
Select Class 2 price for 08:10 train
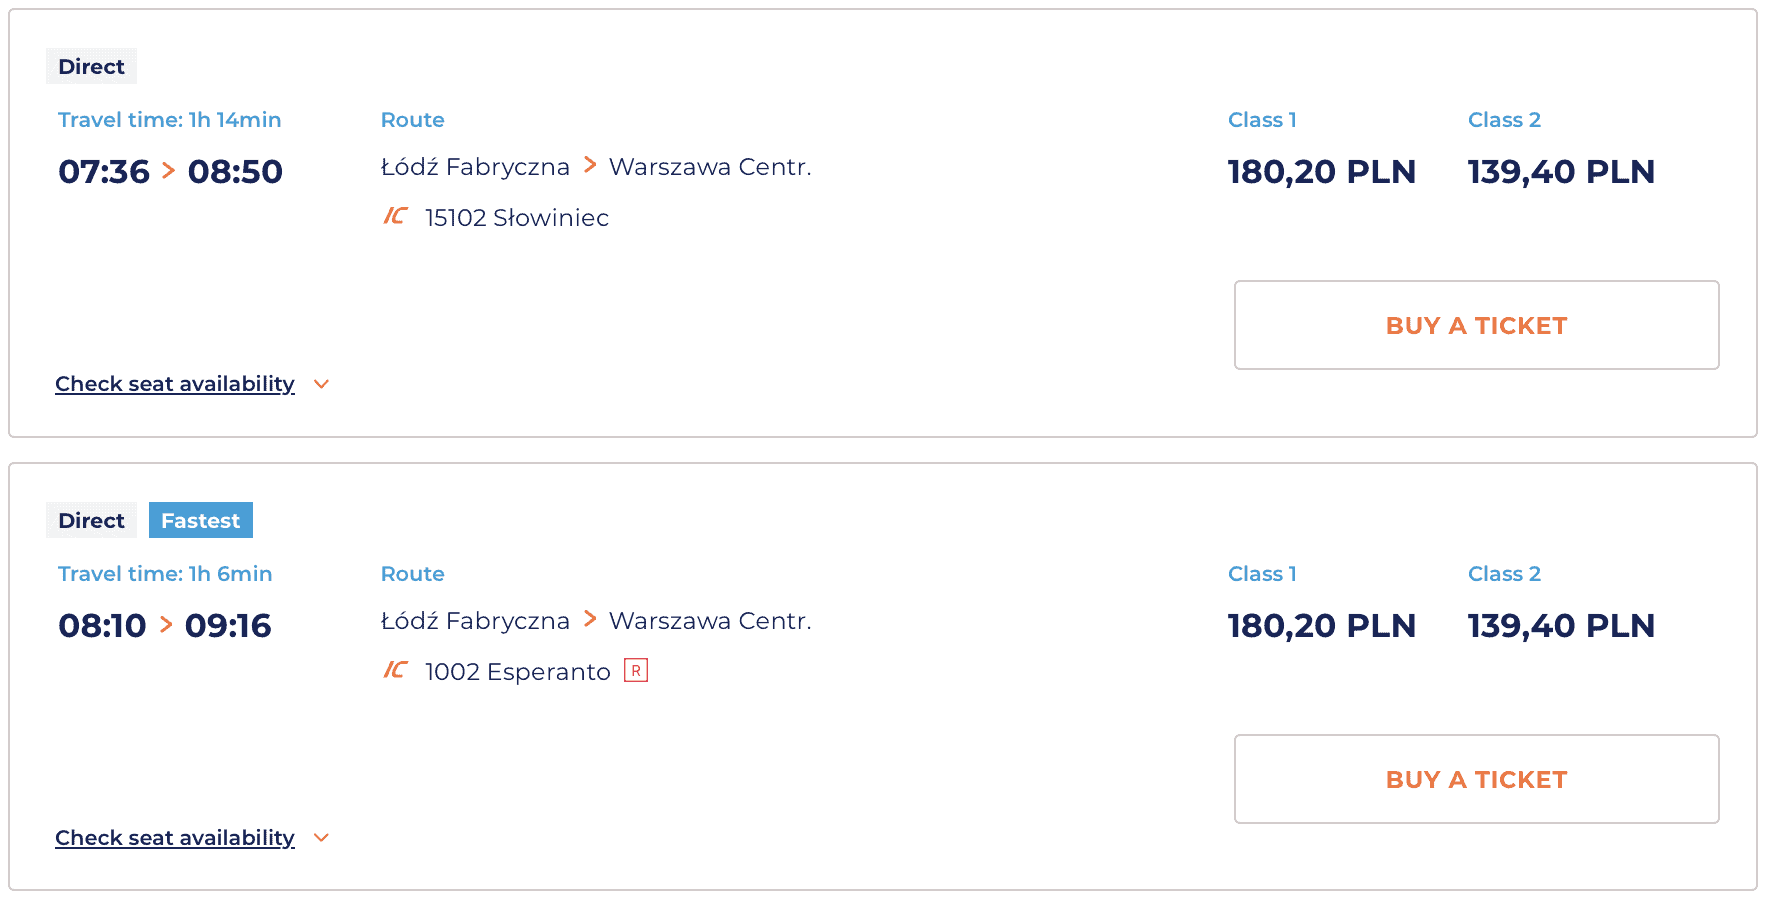point(1561,626)
